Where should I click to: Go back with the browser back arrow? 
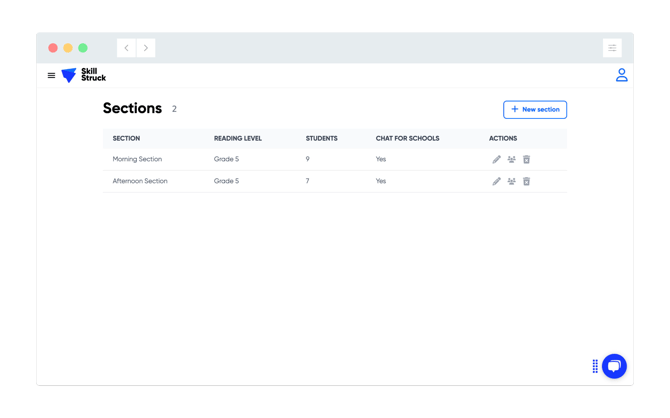pyautogui.click(x=127, y=48)
